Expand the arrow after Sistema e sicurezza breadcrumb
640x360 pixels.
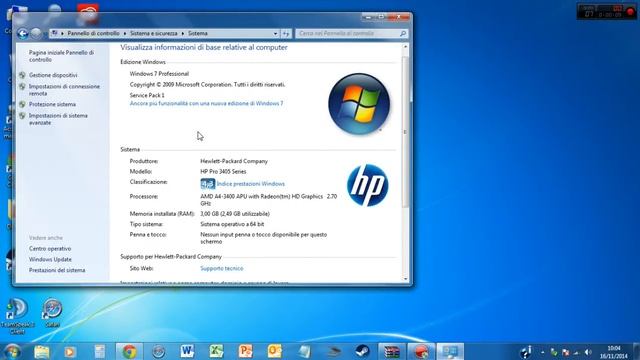(x=182, y=33)
